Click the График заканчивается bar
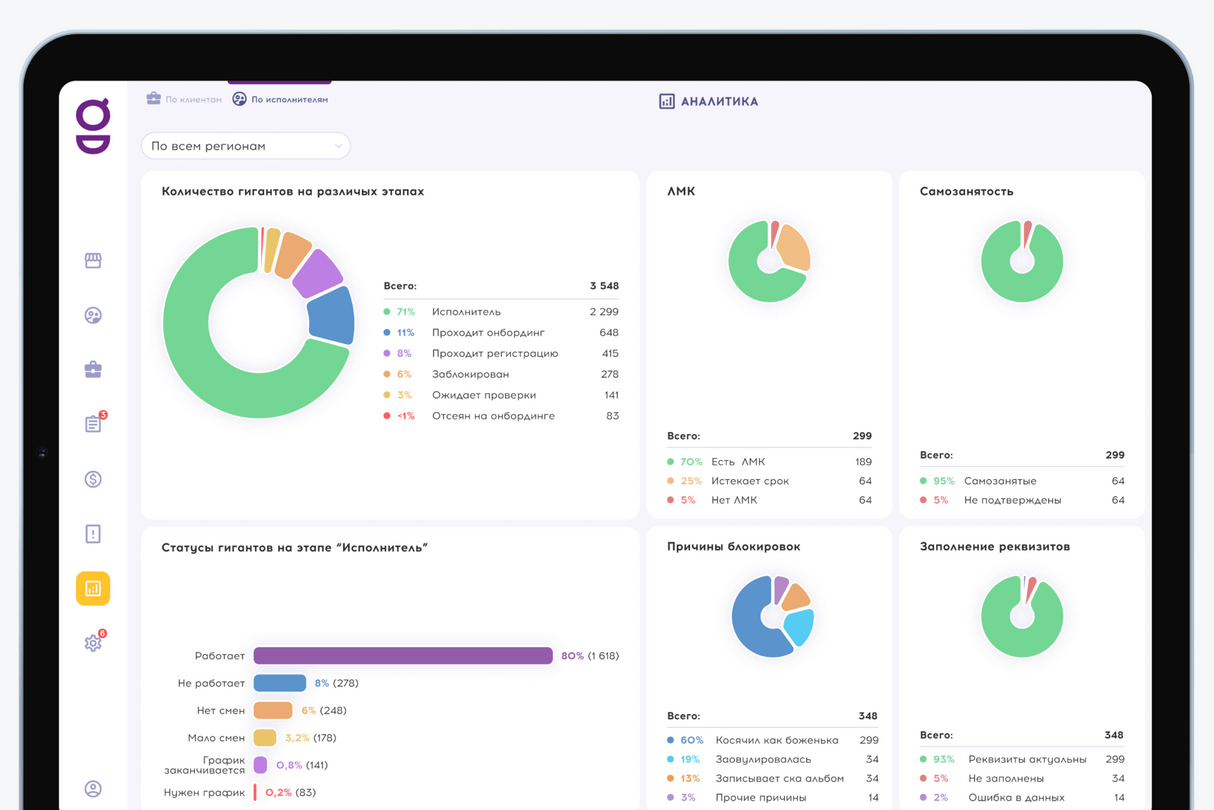The image size is (1214, 810). [x=260, y=765]
